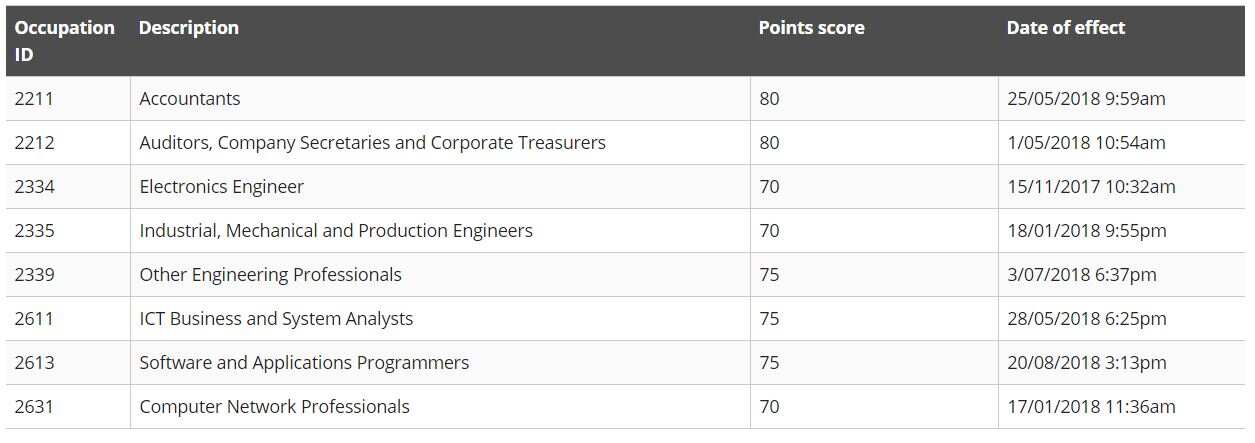Image resolution: width=1255 pixels, height=443 pixels.
Task: Select Auditors, Company Secretaries and Corporate Treasurers
Action: 372,143
